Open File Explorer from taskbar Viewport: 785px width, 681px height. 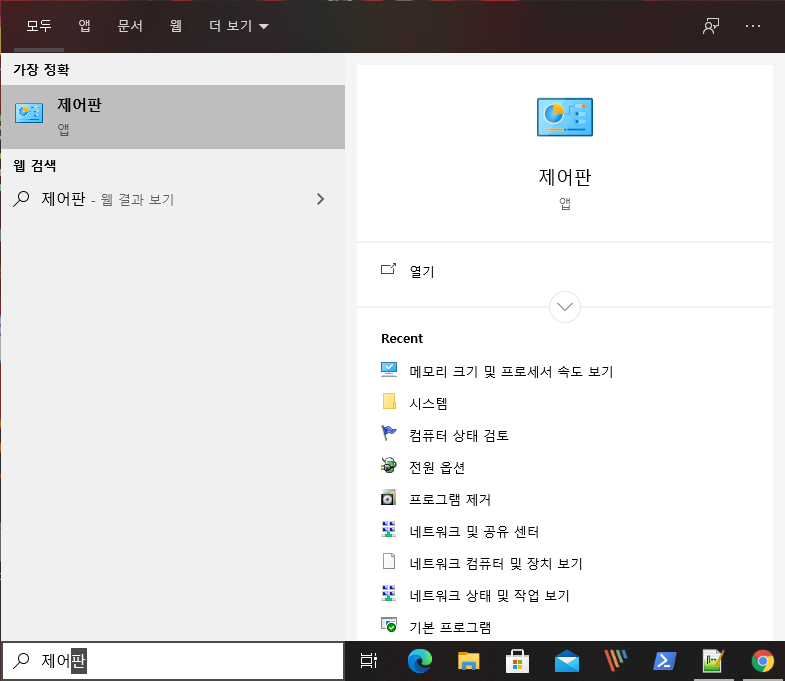point(469,661)
